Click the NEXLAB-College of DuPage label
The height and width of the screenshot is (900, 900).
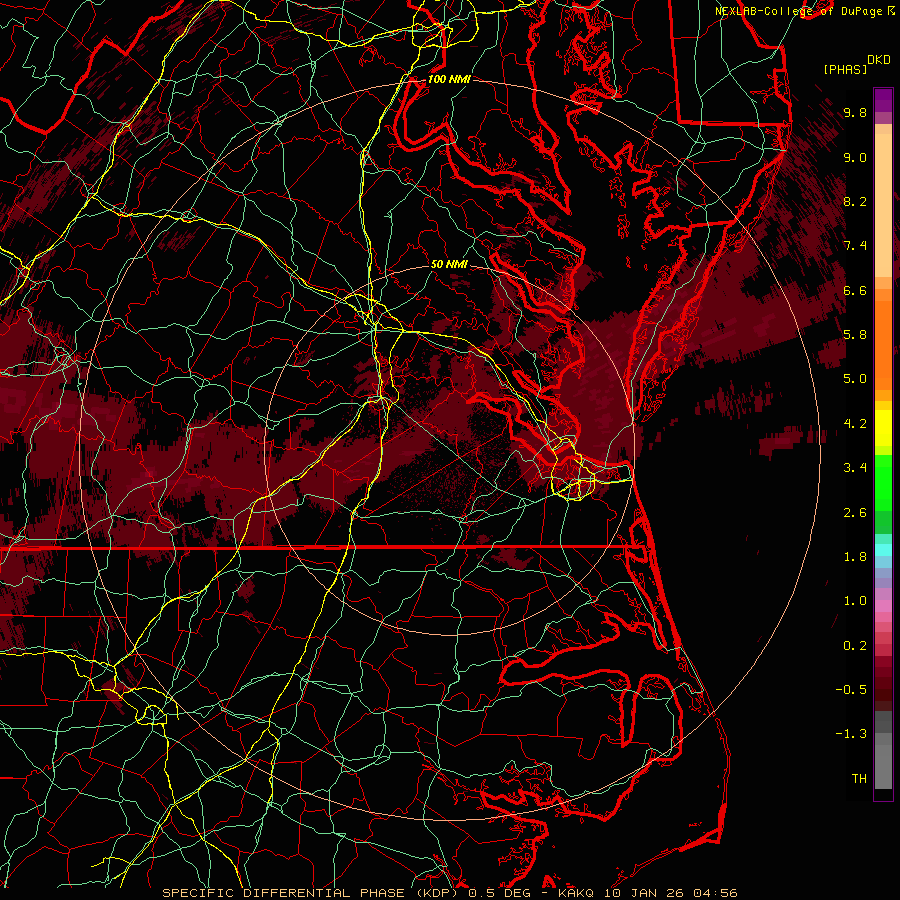point(799,11)
